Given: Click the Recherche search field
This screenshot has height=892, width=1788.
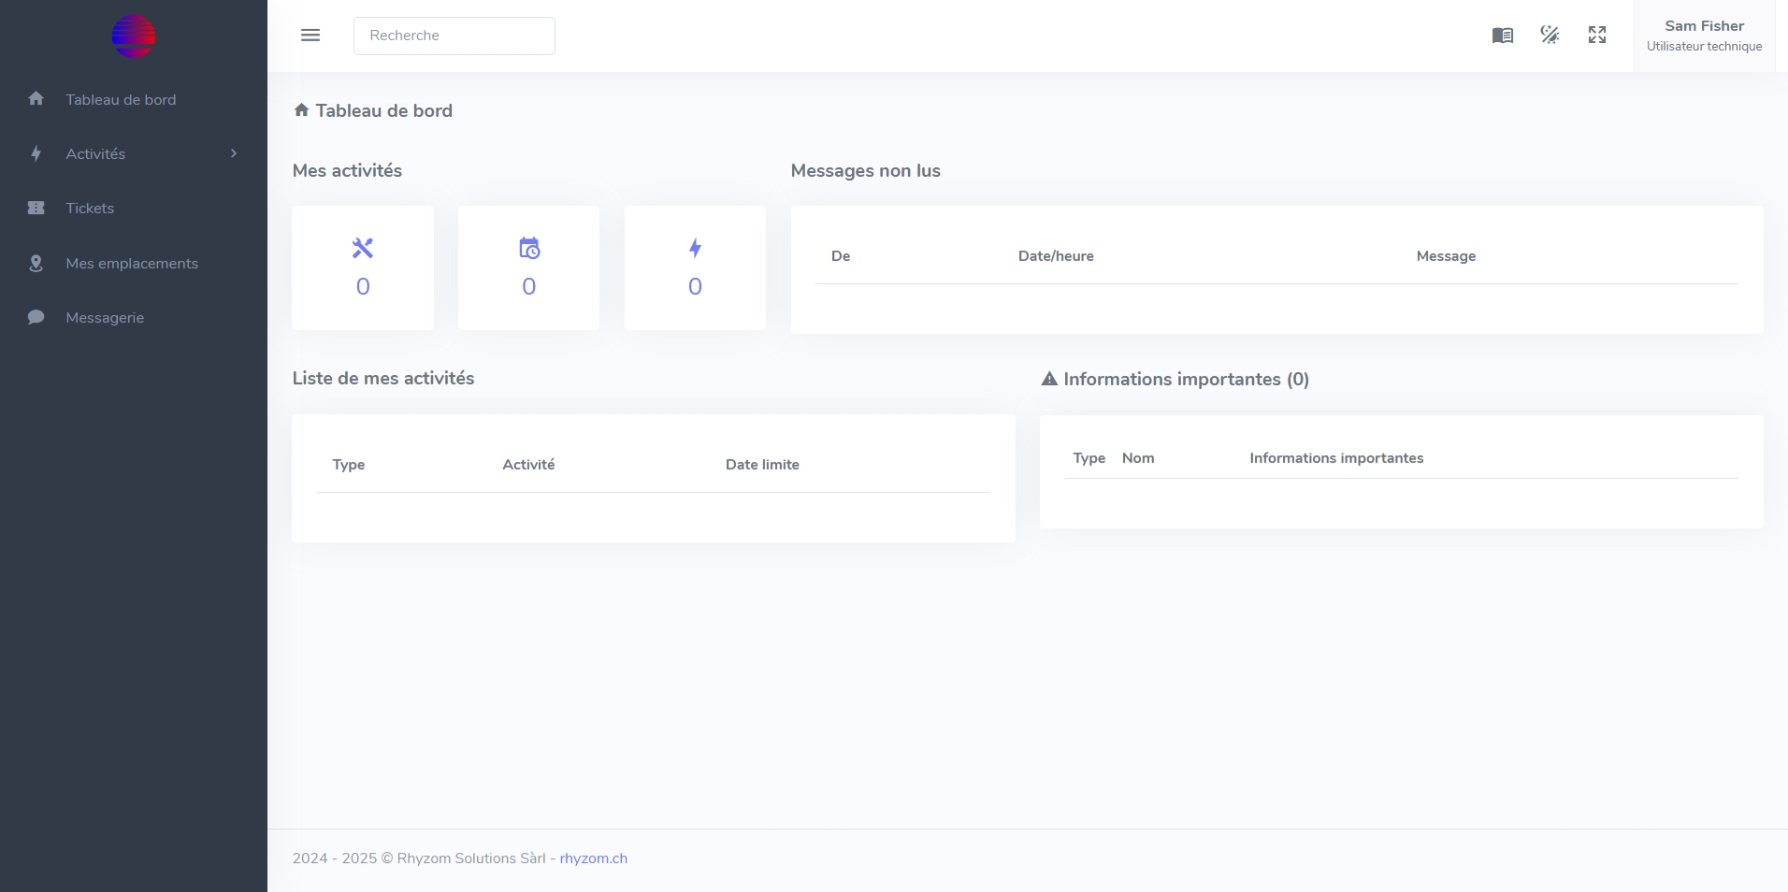Looking at the screenshot, I should point(454,35).
